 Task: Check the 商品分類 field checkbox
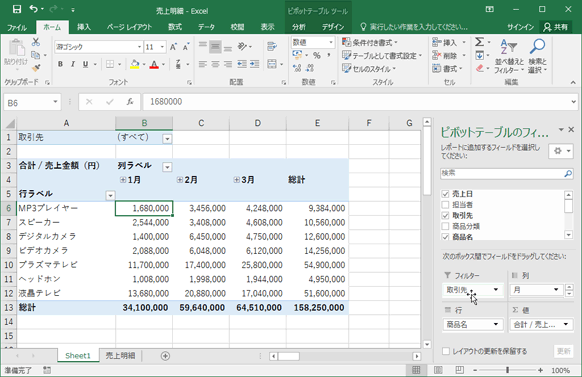445,226
